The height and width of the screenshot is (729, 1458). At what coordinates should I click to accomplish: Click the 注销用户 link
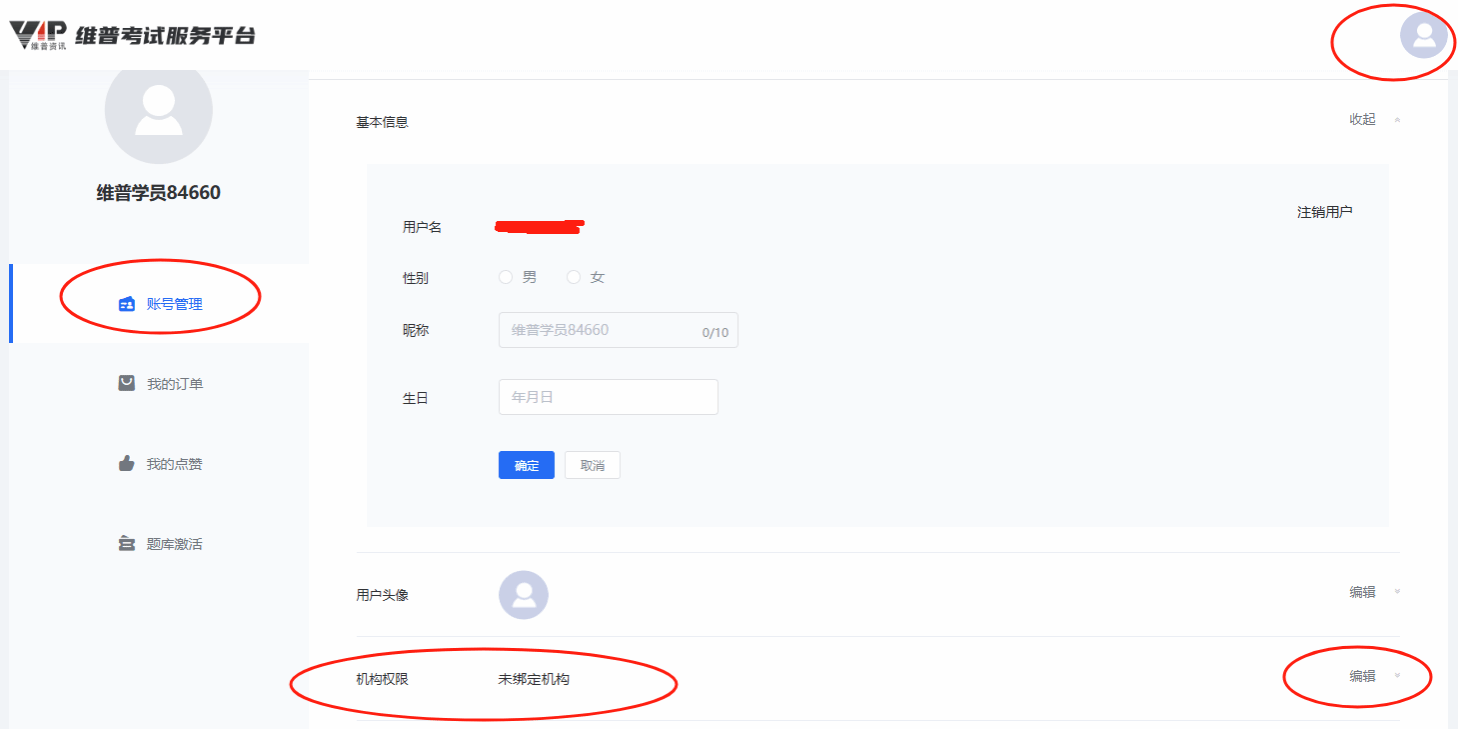(1324, 212)
